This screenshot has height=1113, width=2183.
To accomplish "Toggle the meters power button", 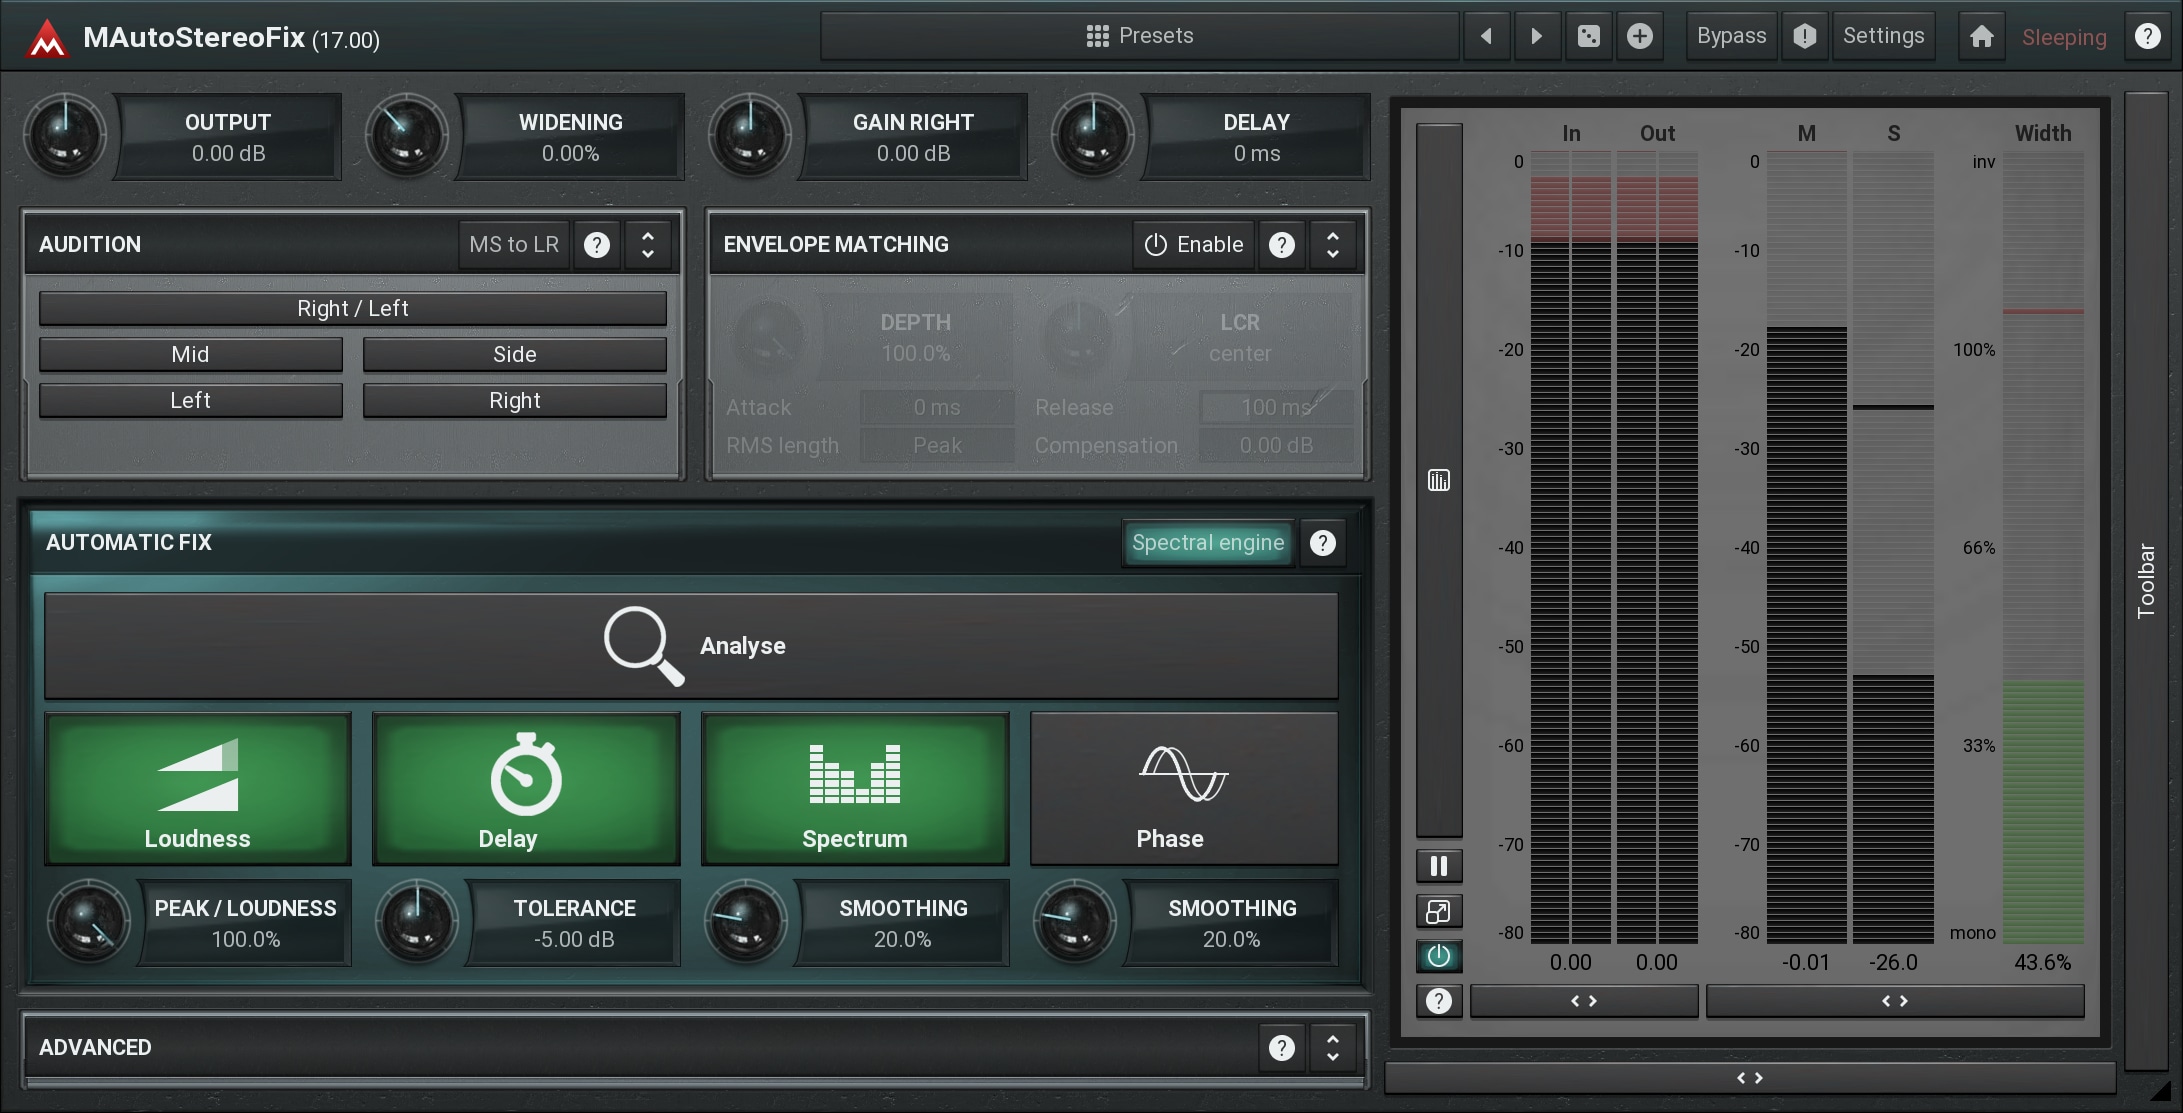I will (x=1439, y=956).
